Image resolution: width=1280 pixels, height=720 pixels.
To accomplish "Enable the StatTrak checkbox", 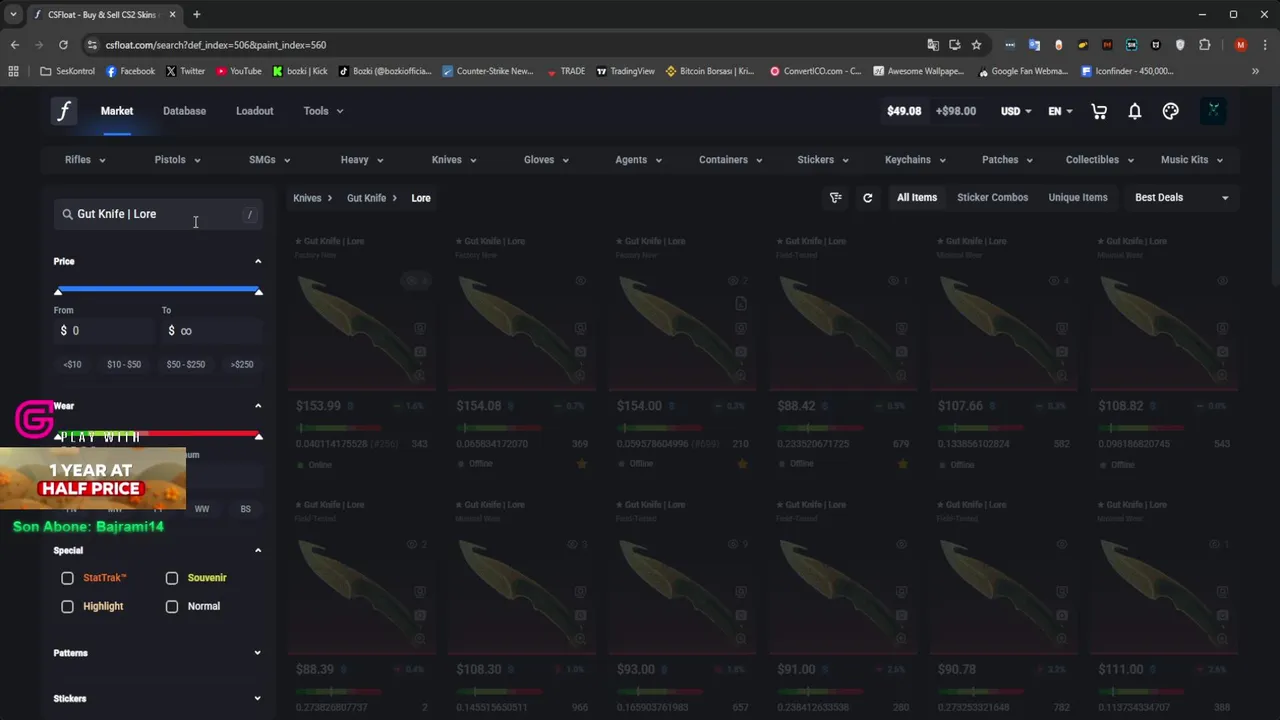I will tap(67, 578).
